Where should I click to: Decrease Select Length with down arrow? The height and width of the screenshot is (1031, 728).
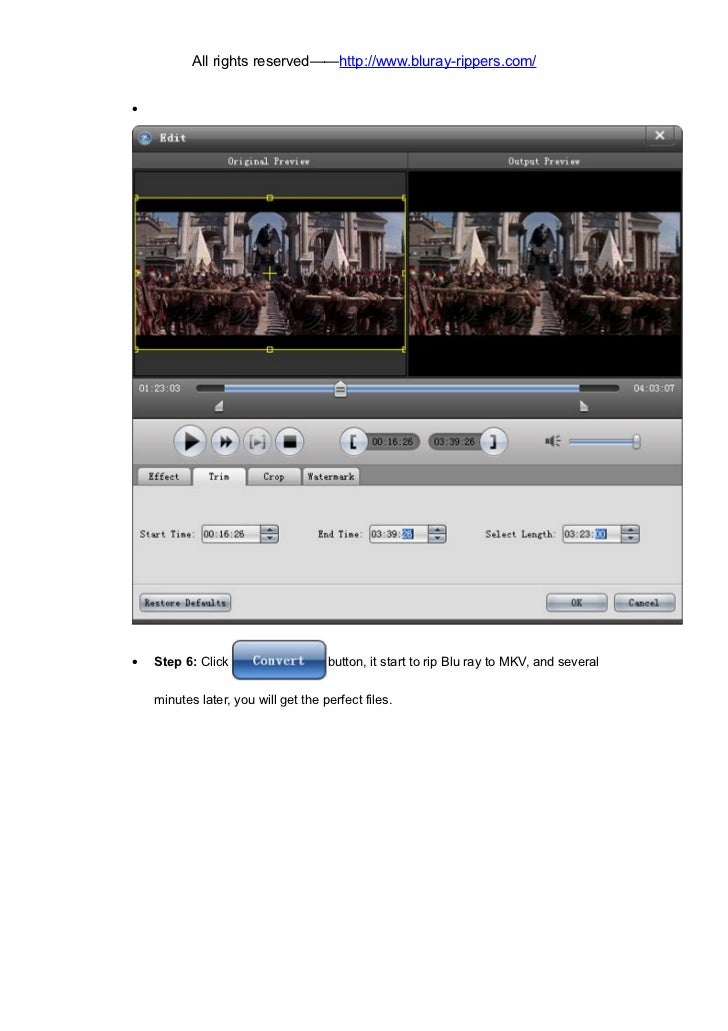click(630, 539)
